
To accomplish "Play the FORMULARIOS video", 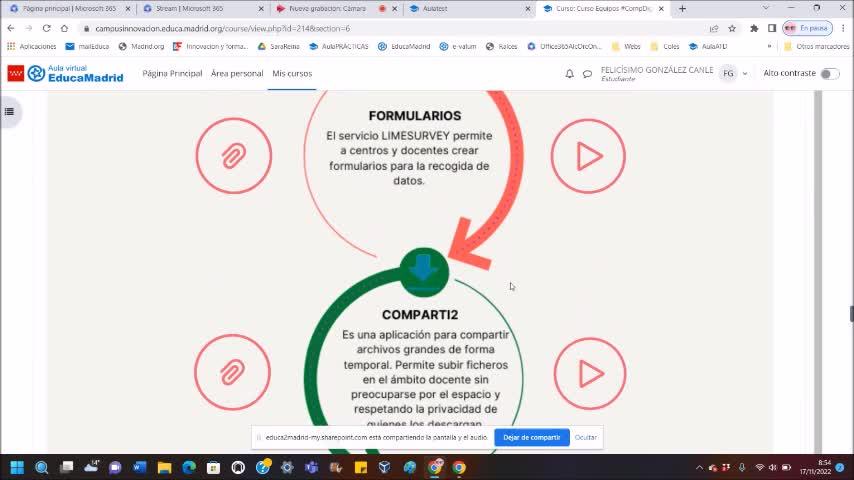I will point(588,156).
